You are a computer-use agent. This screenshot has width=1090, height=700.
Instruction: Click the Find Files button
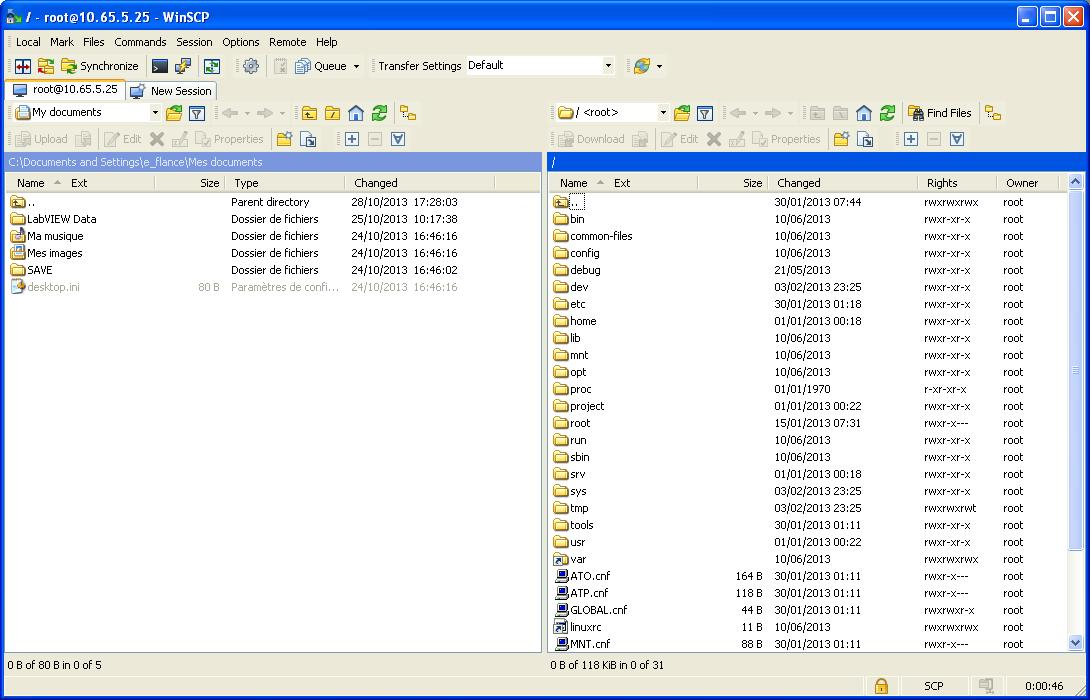[941, 113]
